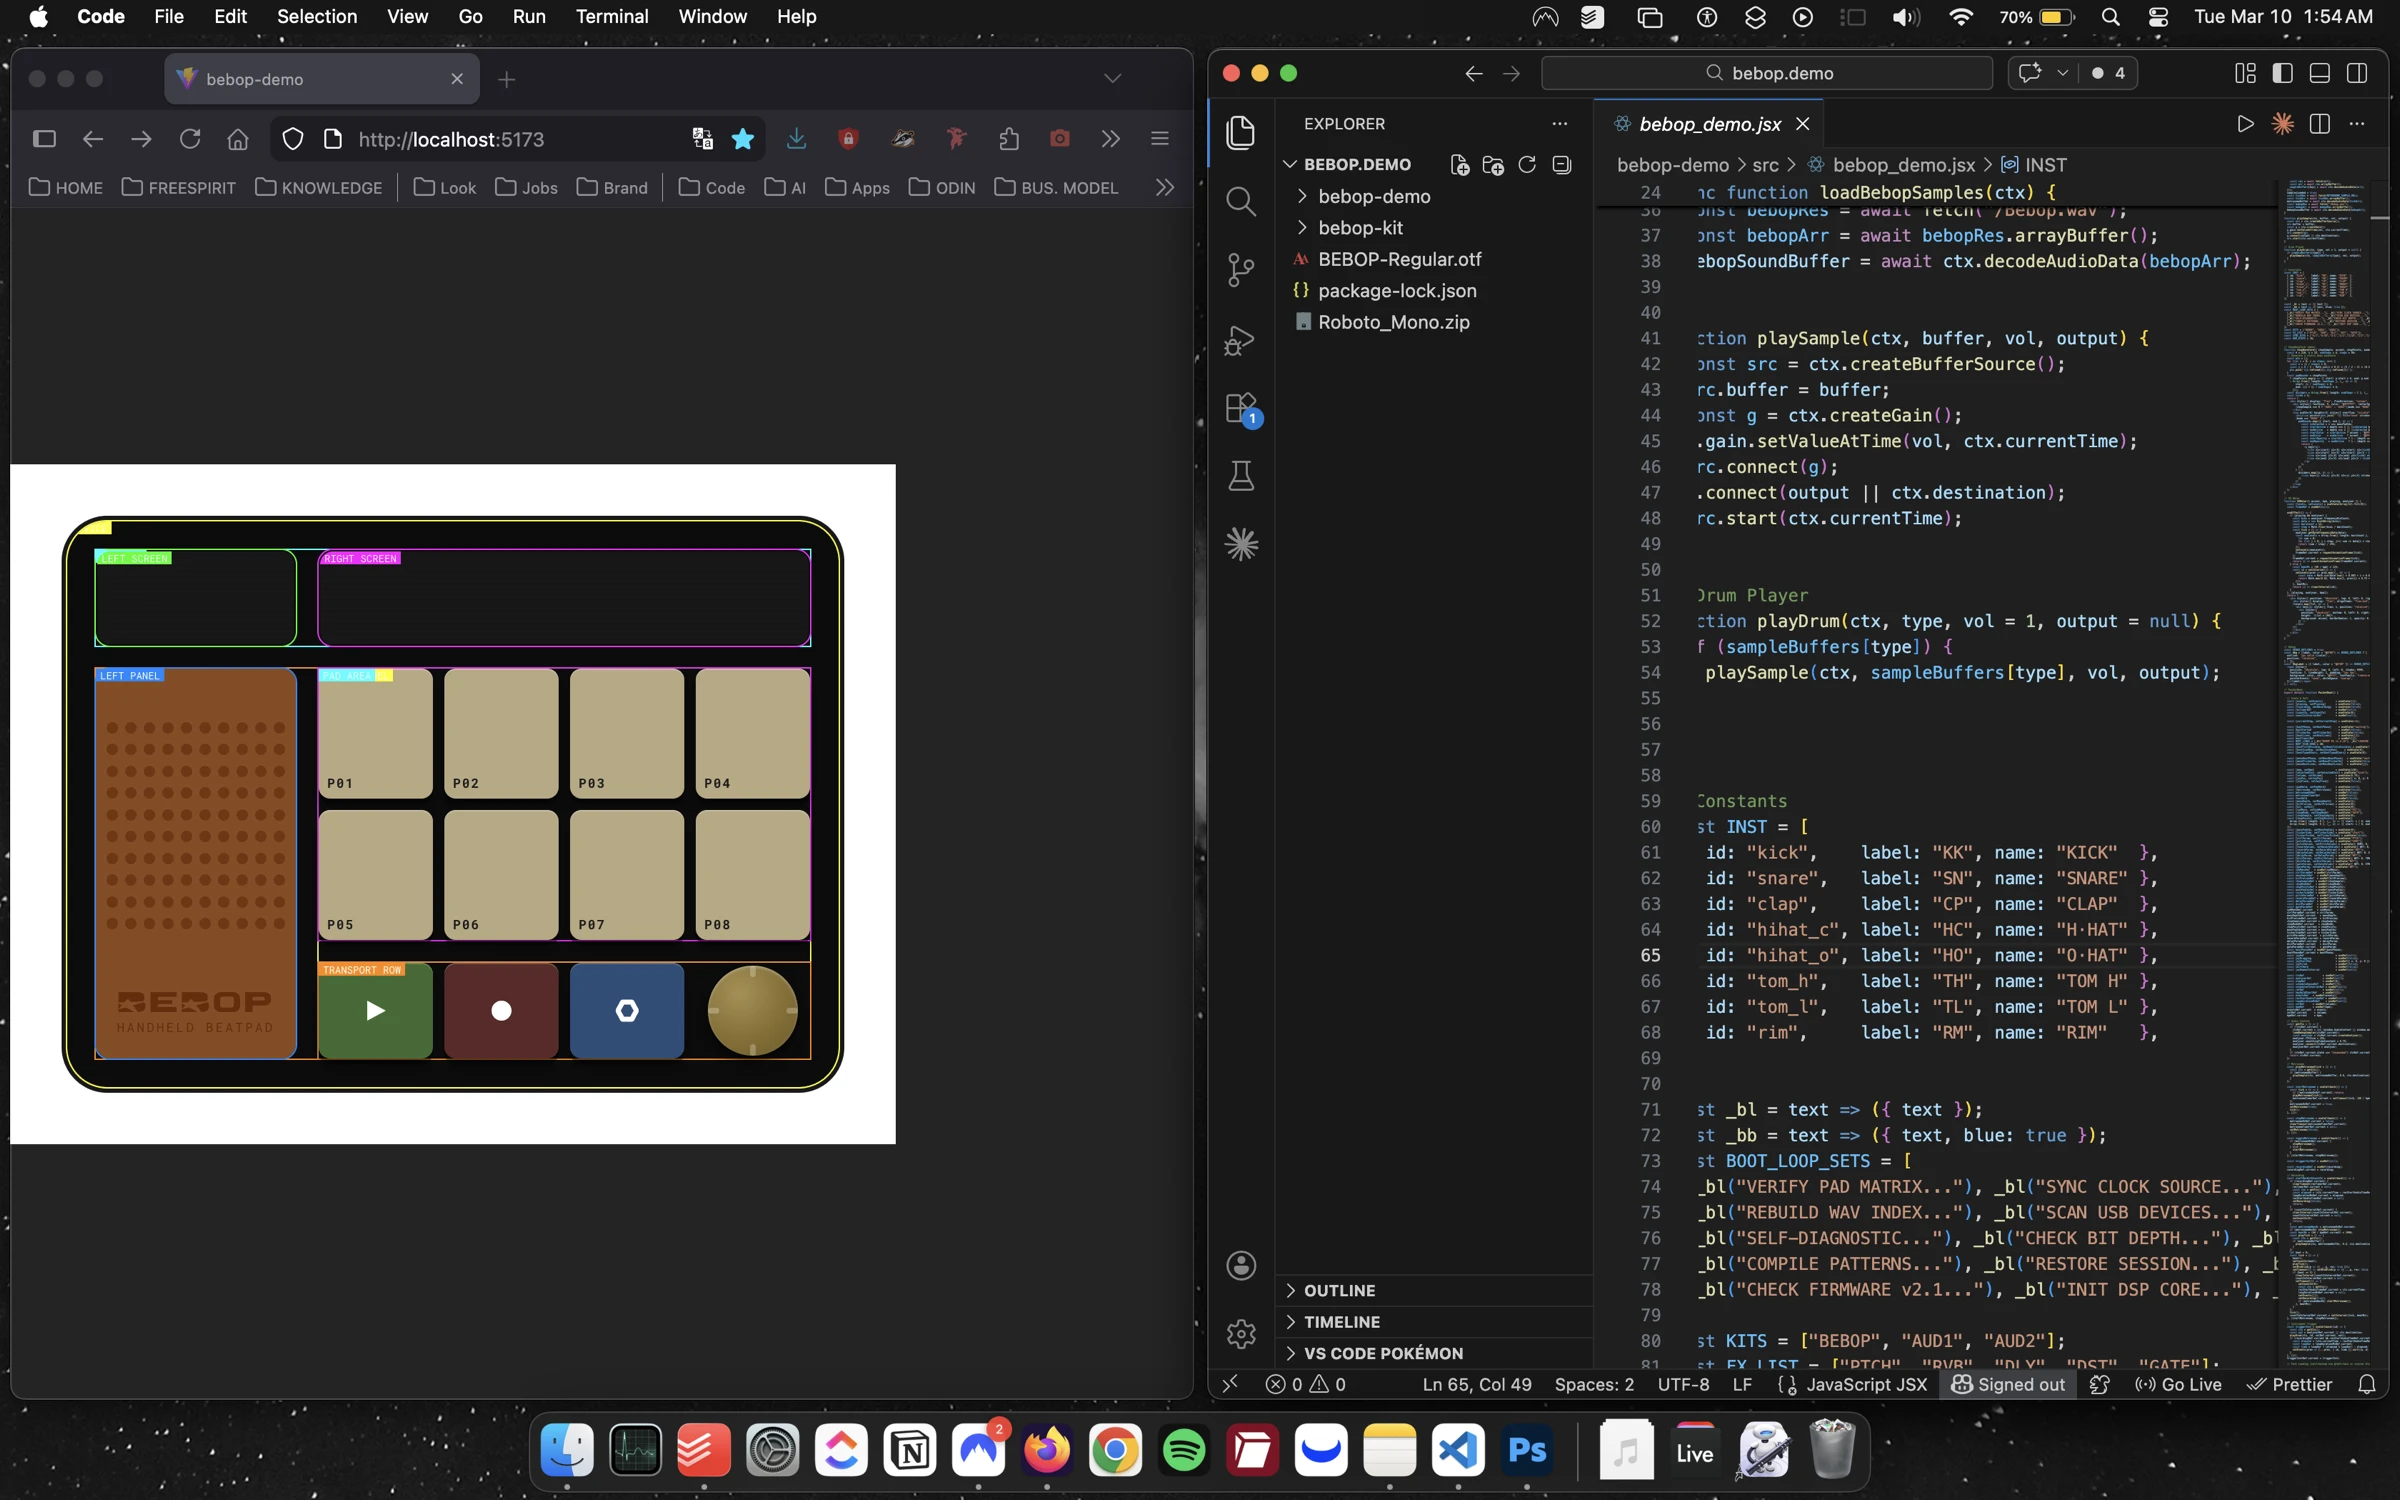Open Explorer views and more actions ellipsis

(x=1559, y=123)
